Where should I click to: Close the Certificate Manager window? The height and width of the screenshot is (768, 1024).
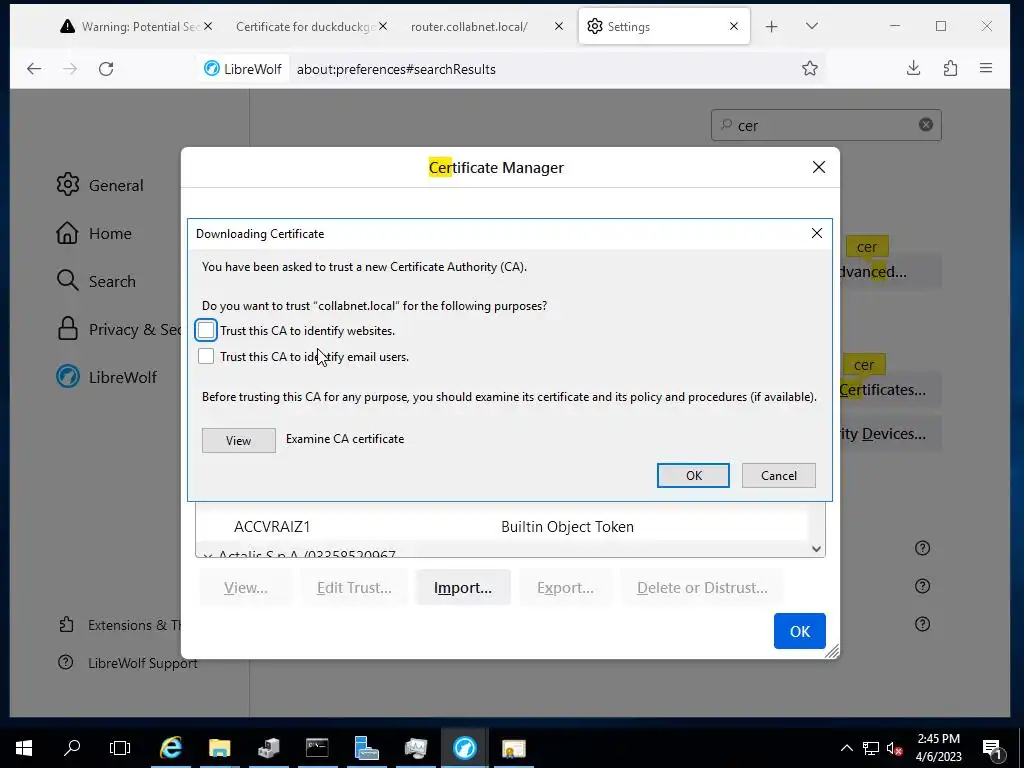pyautogui.click(x=818, y=167)
